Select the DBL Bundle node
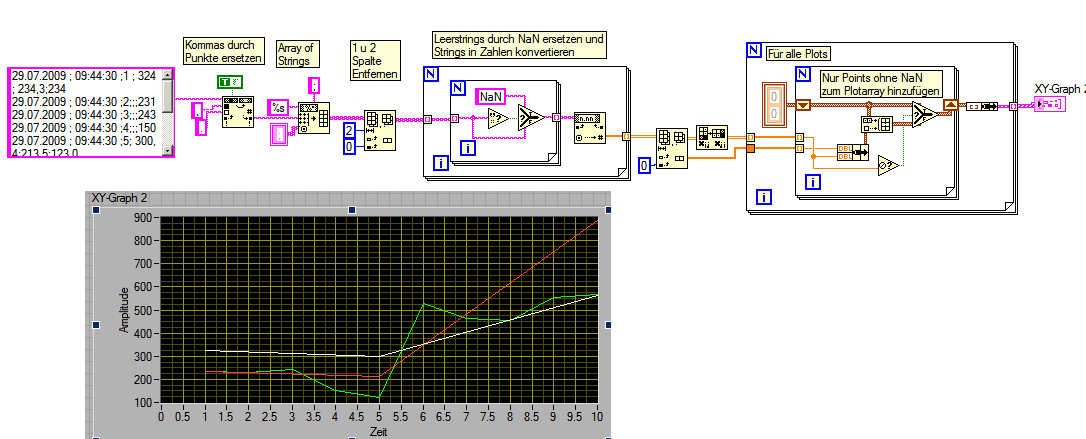Viewport: 1086px width, 439px height. [853, 152]
